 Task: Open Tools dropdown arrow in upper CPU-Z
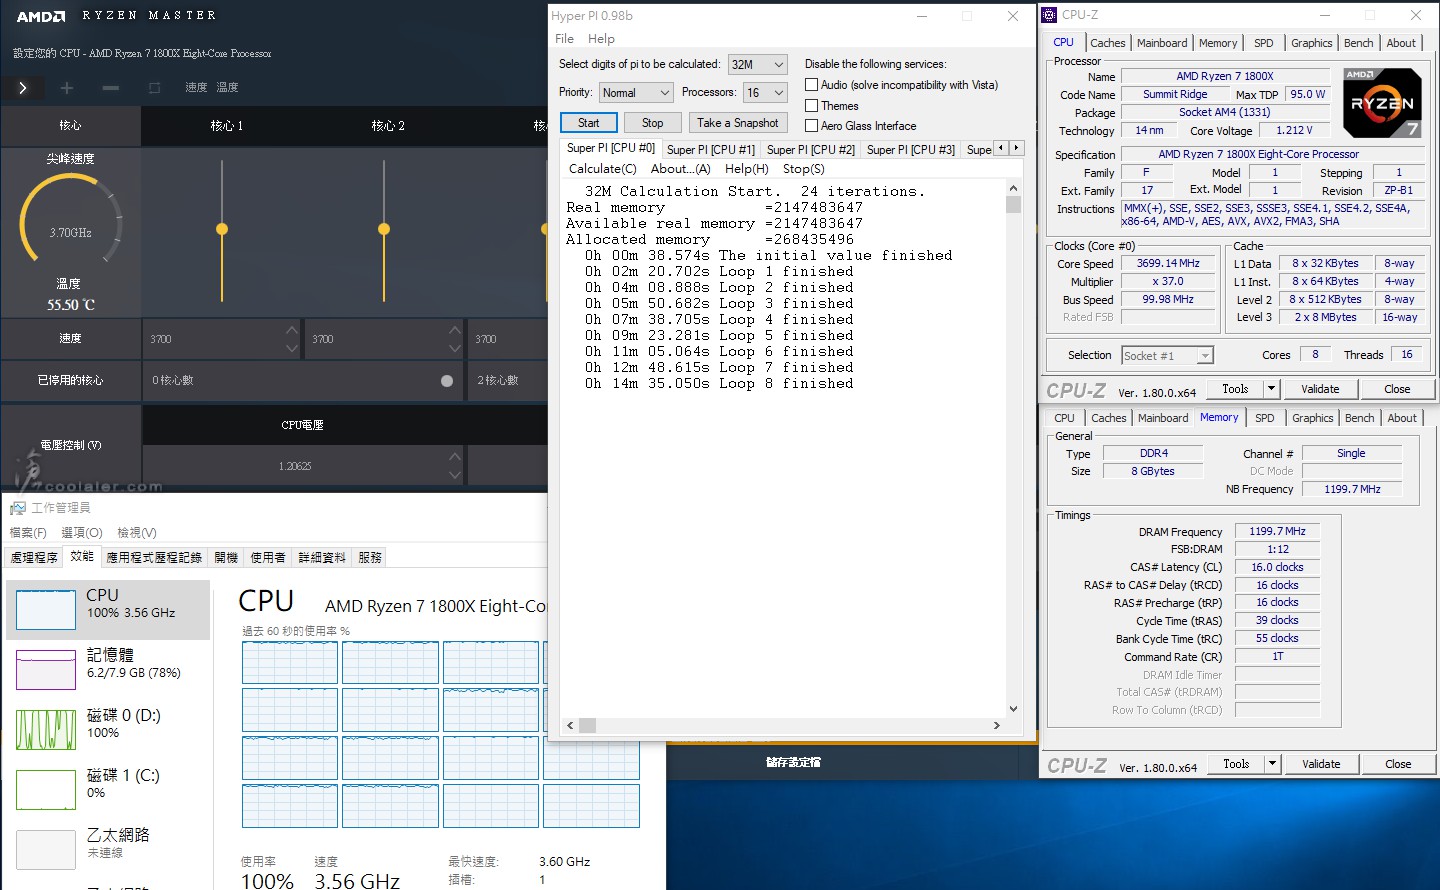pyautogui.click(x=1271, y=389)
